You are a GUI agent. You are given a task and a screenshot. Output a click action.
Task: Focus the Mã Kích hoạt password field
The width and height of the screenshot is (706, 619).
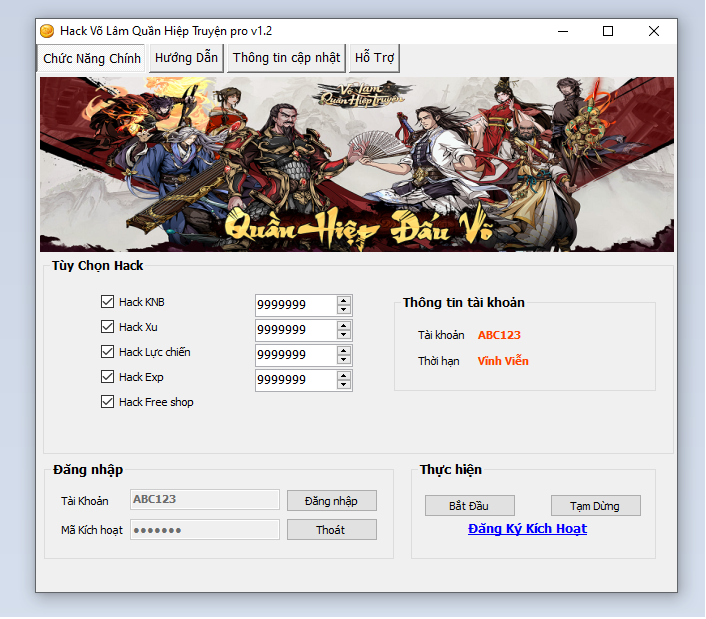[x=205, y=530]
